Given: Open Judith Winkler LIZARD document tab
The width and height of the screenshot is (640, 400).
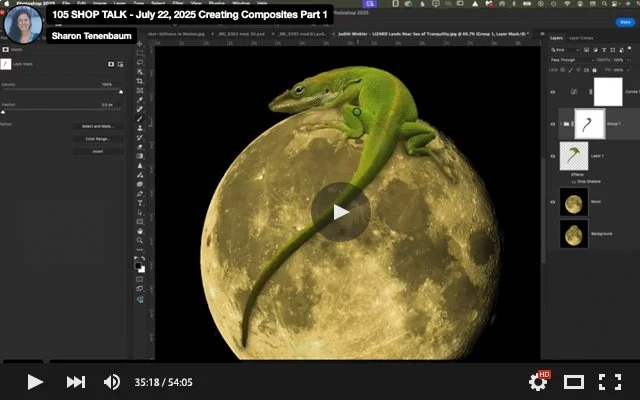Looking at the screenshot, I should point(433,34).
